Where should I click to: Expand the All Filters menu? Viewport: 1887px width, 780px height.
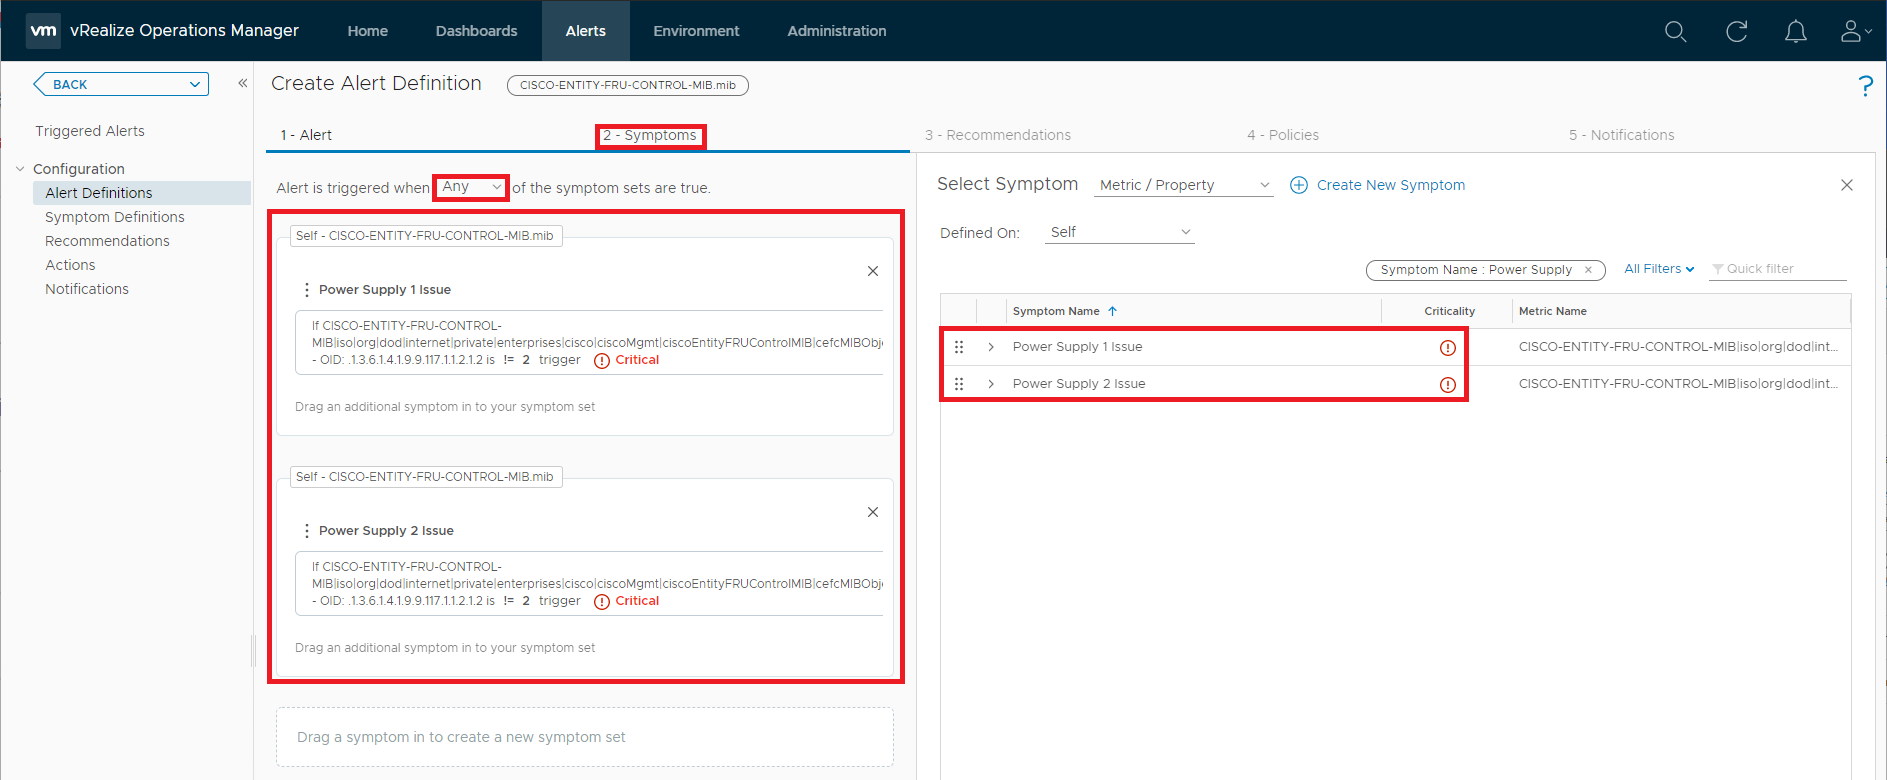1658,269
